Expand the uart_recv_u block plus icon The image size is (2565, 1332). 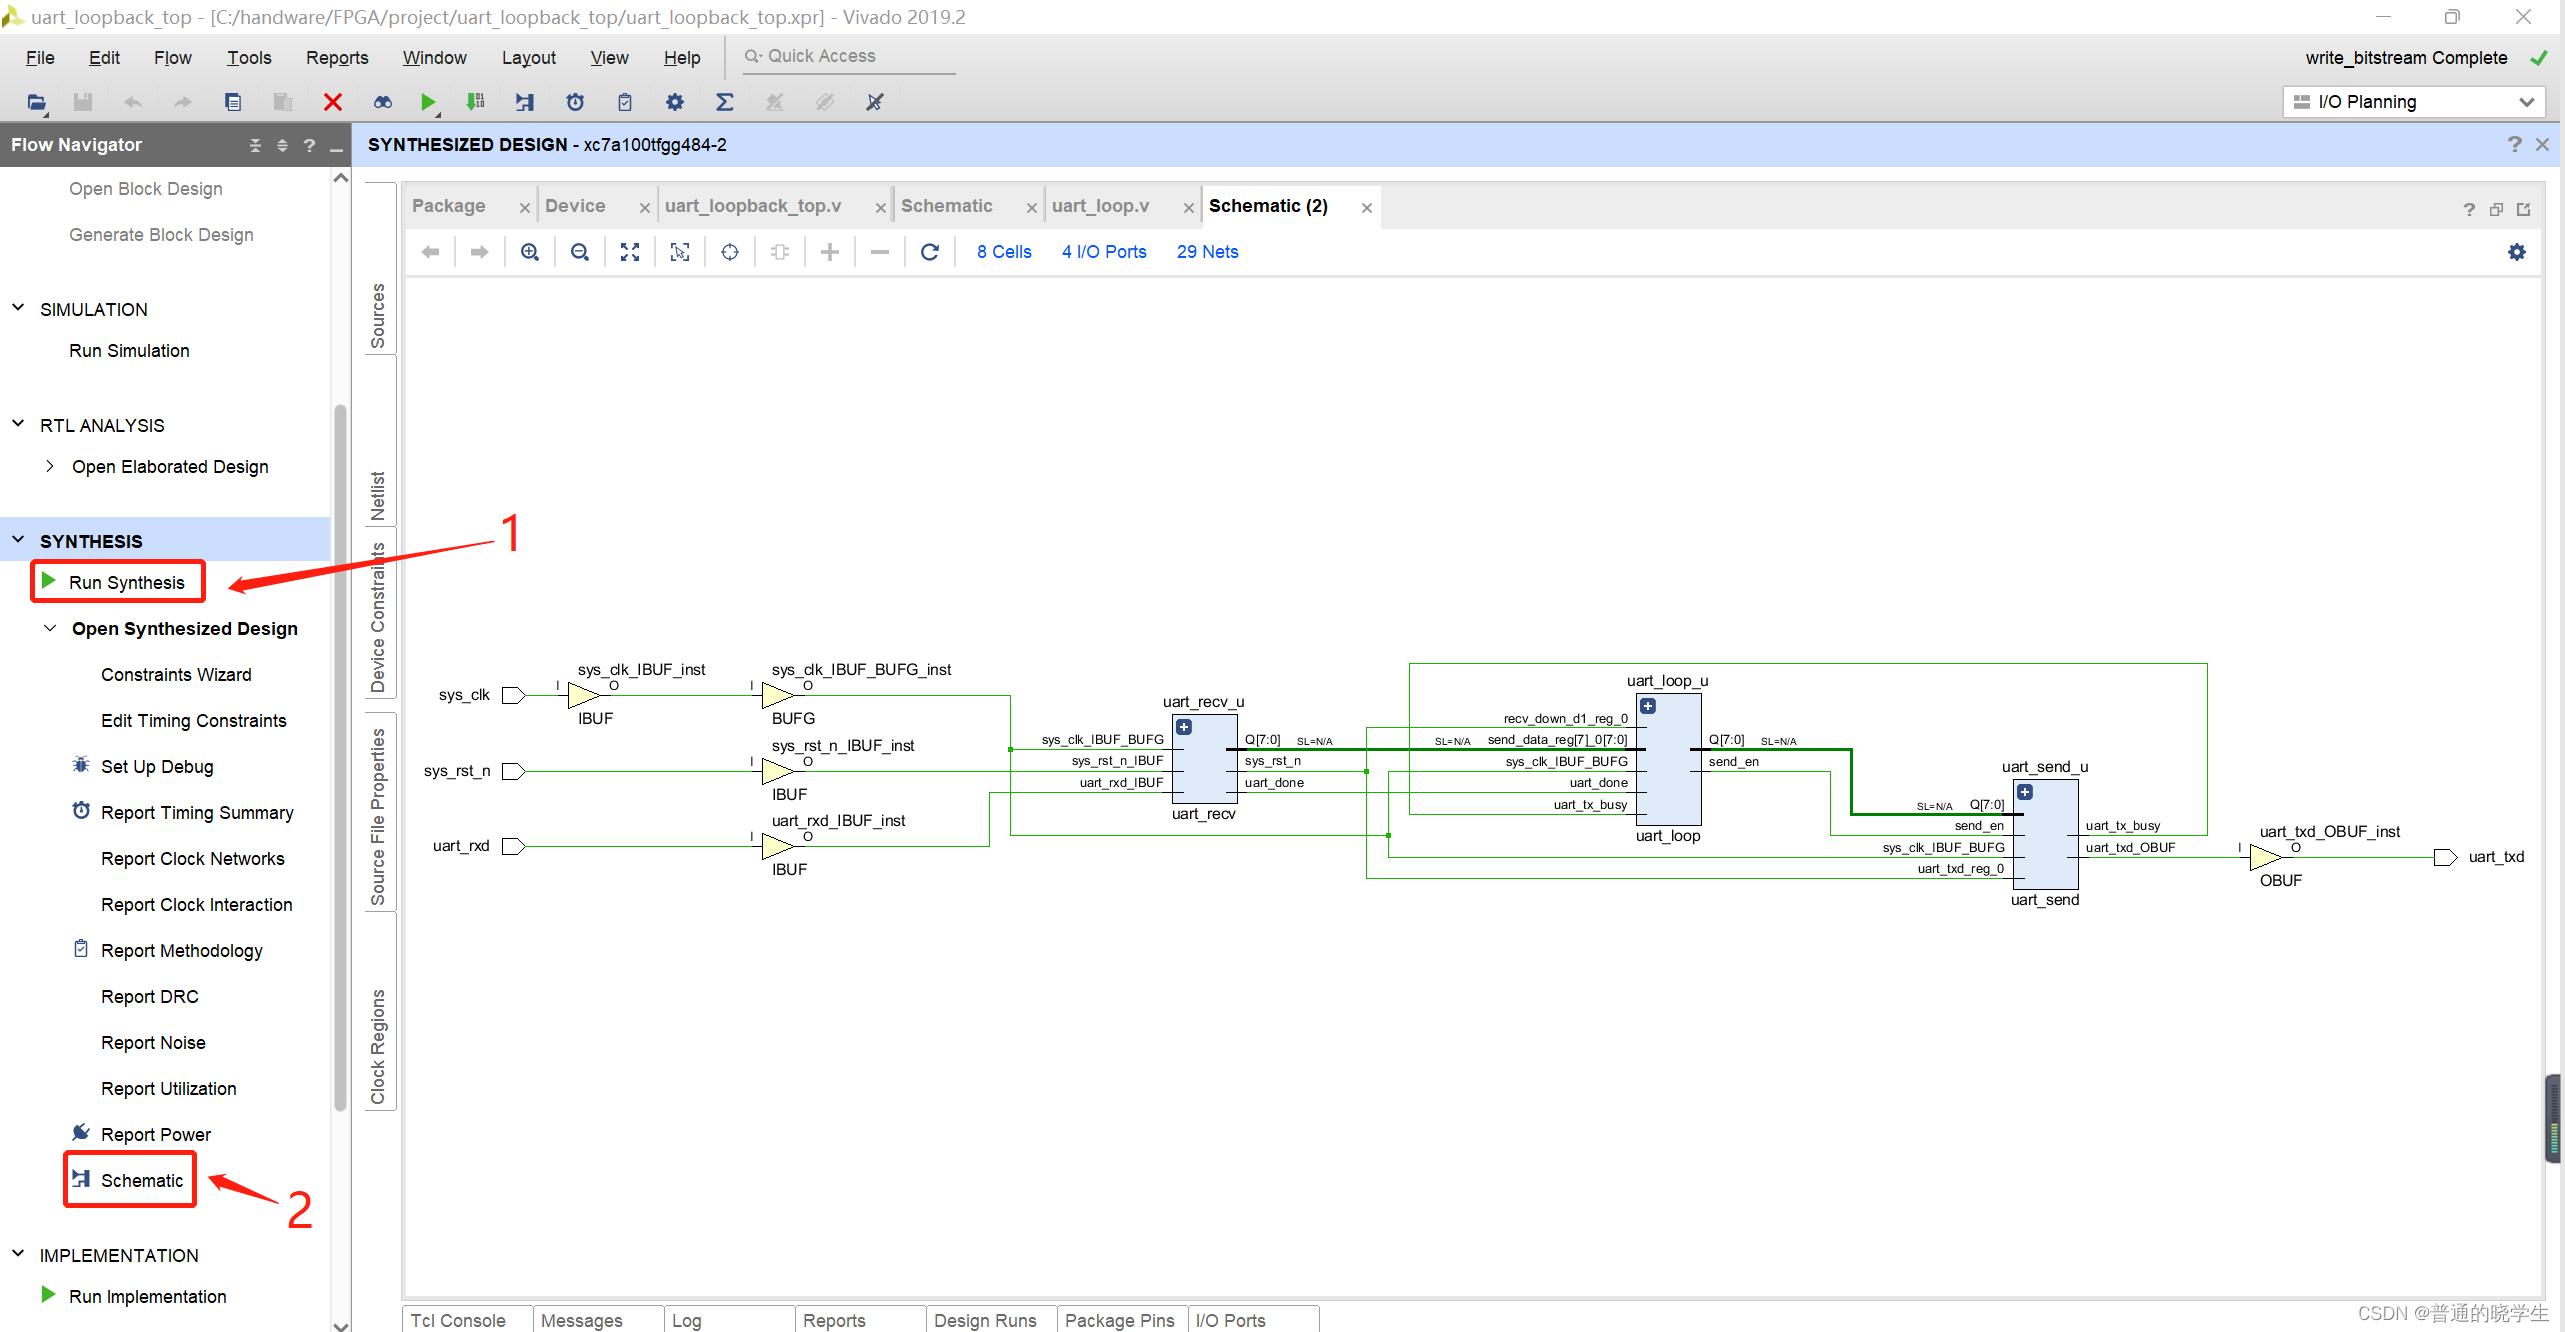1184,727
